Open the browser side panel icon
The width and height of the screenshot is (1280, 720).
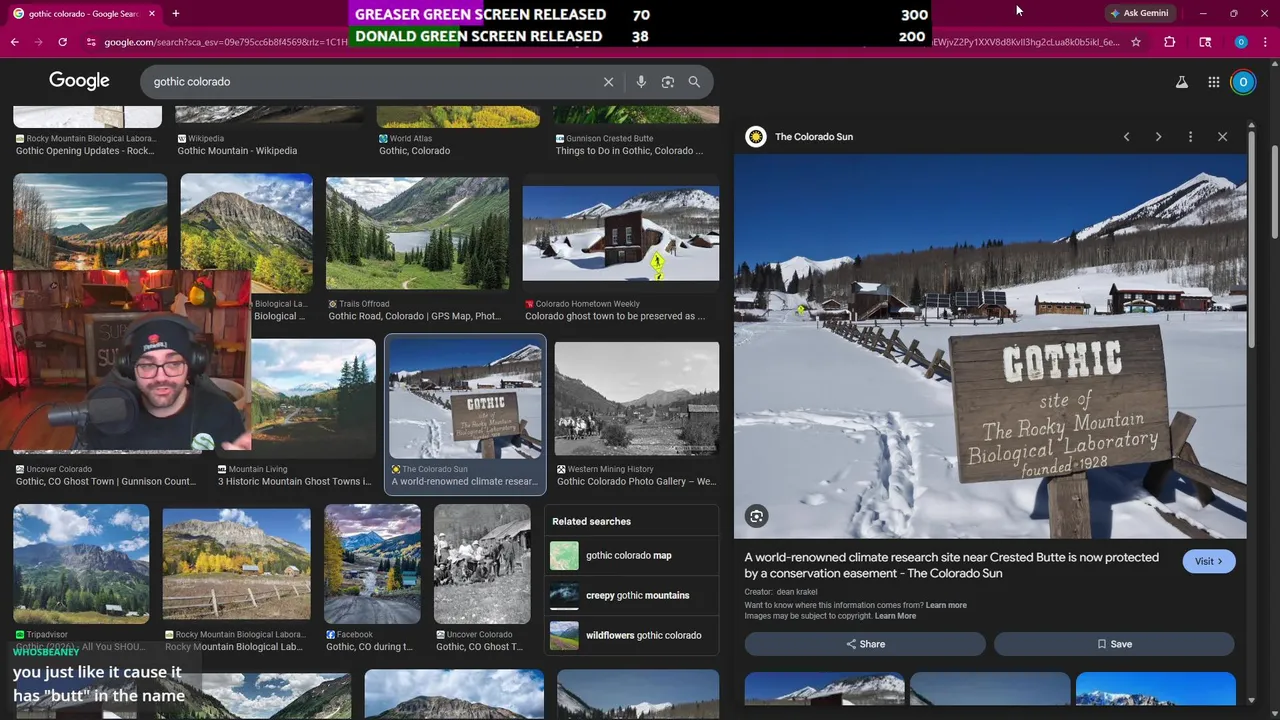click(1205, 42)
